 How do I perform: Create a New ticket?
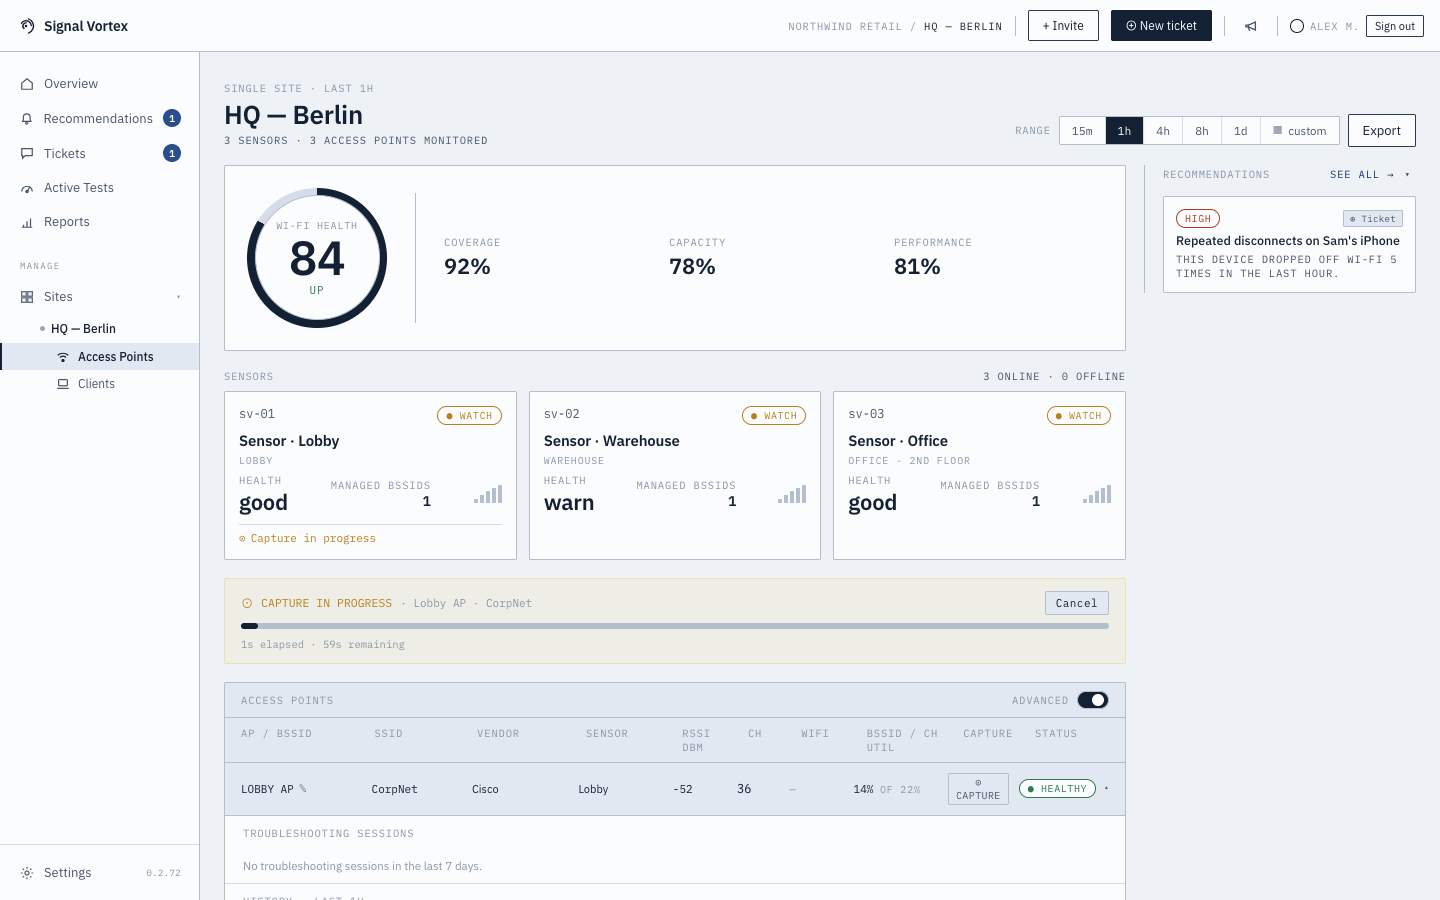point(1161,26)
